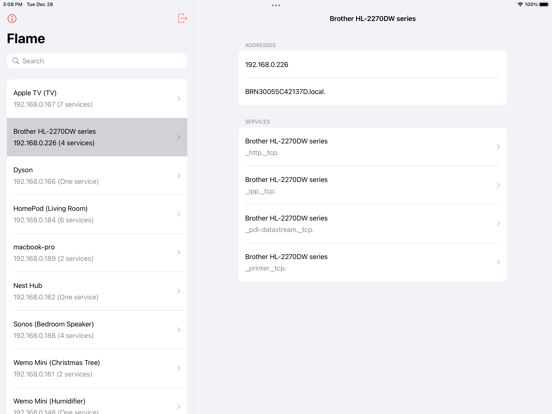Expand chevron on Apple TV (TV) row
Screen dimensions: 552x414
pyautogui.click(x=179, y=99)
